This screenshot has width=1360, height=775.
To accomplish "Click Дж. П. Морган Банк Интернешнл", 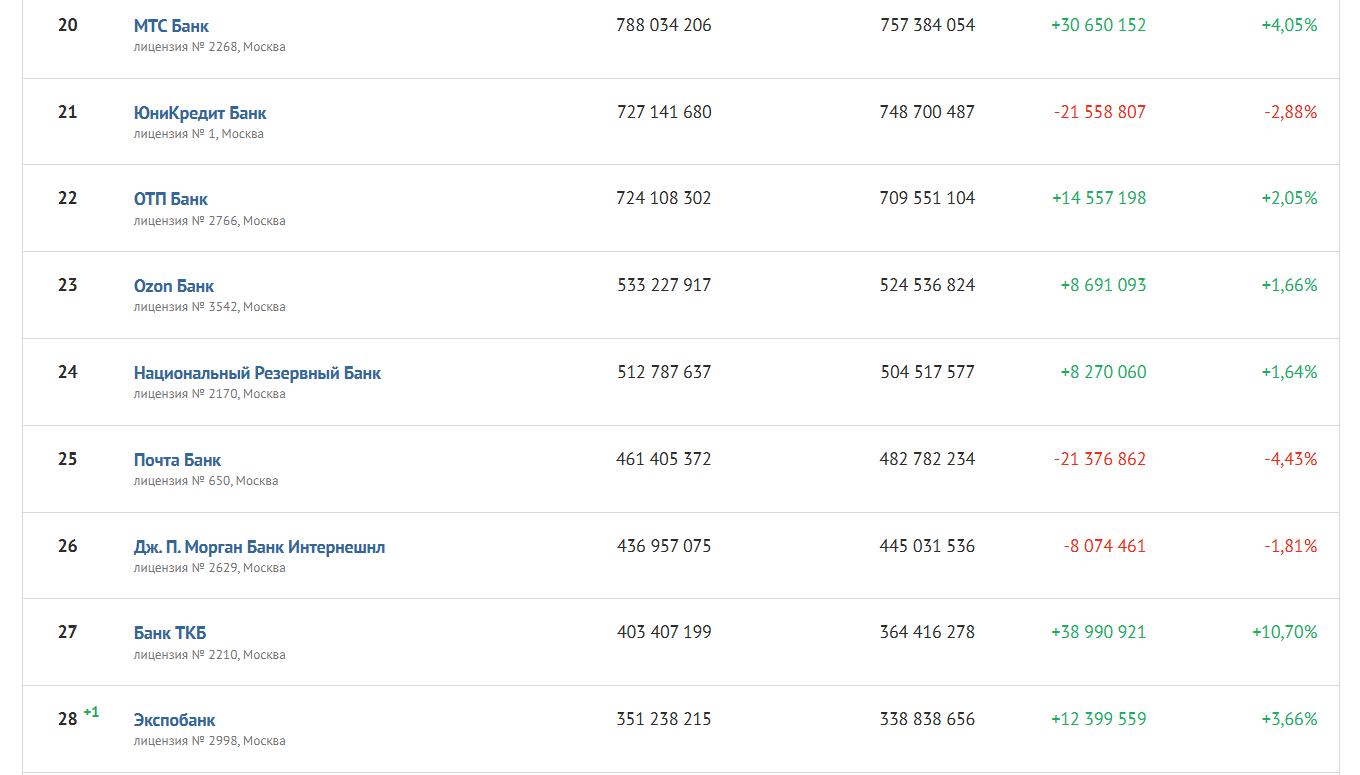I will coord(259,547).
